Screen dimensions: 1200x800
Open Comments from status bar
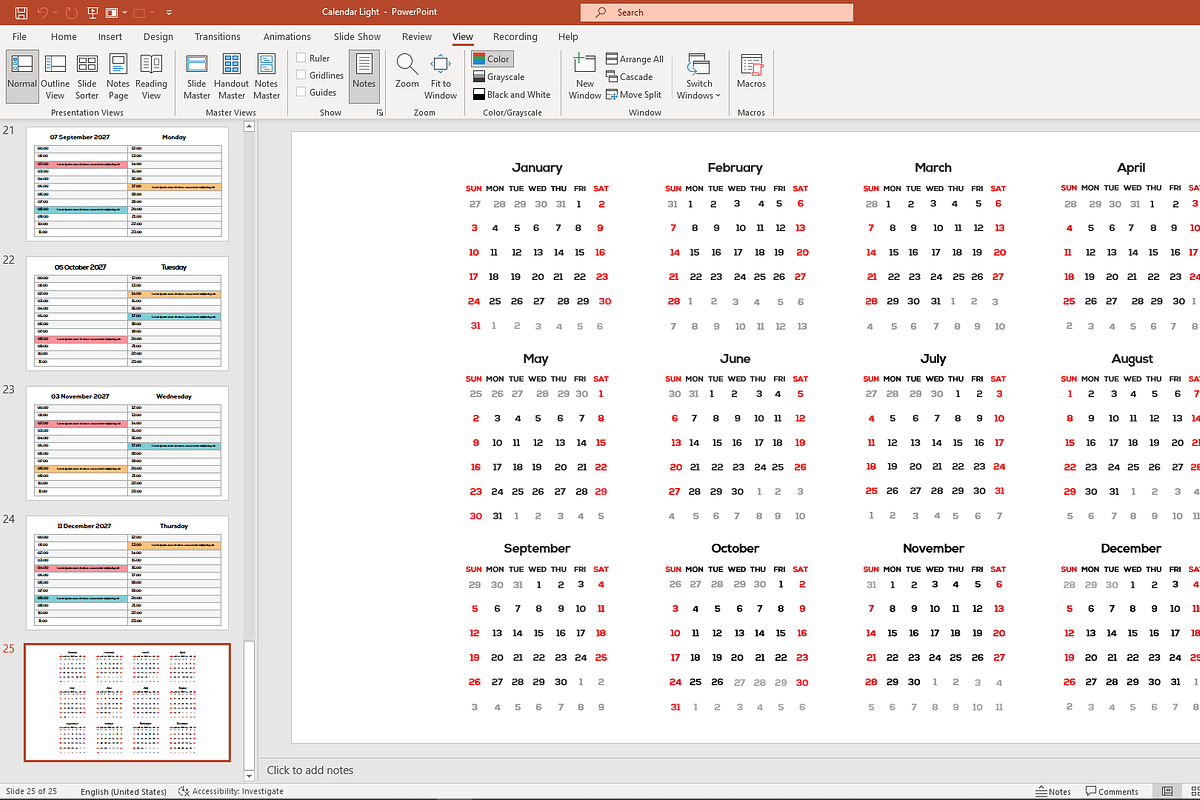coord(1111,791)
